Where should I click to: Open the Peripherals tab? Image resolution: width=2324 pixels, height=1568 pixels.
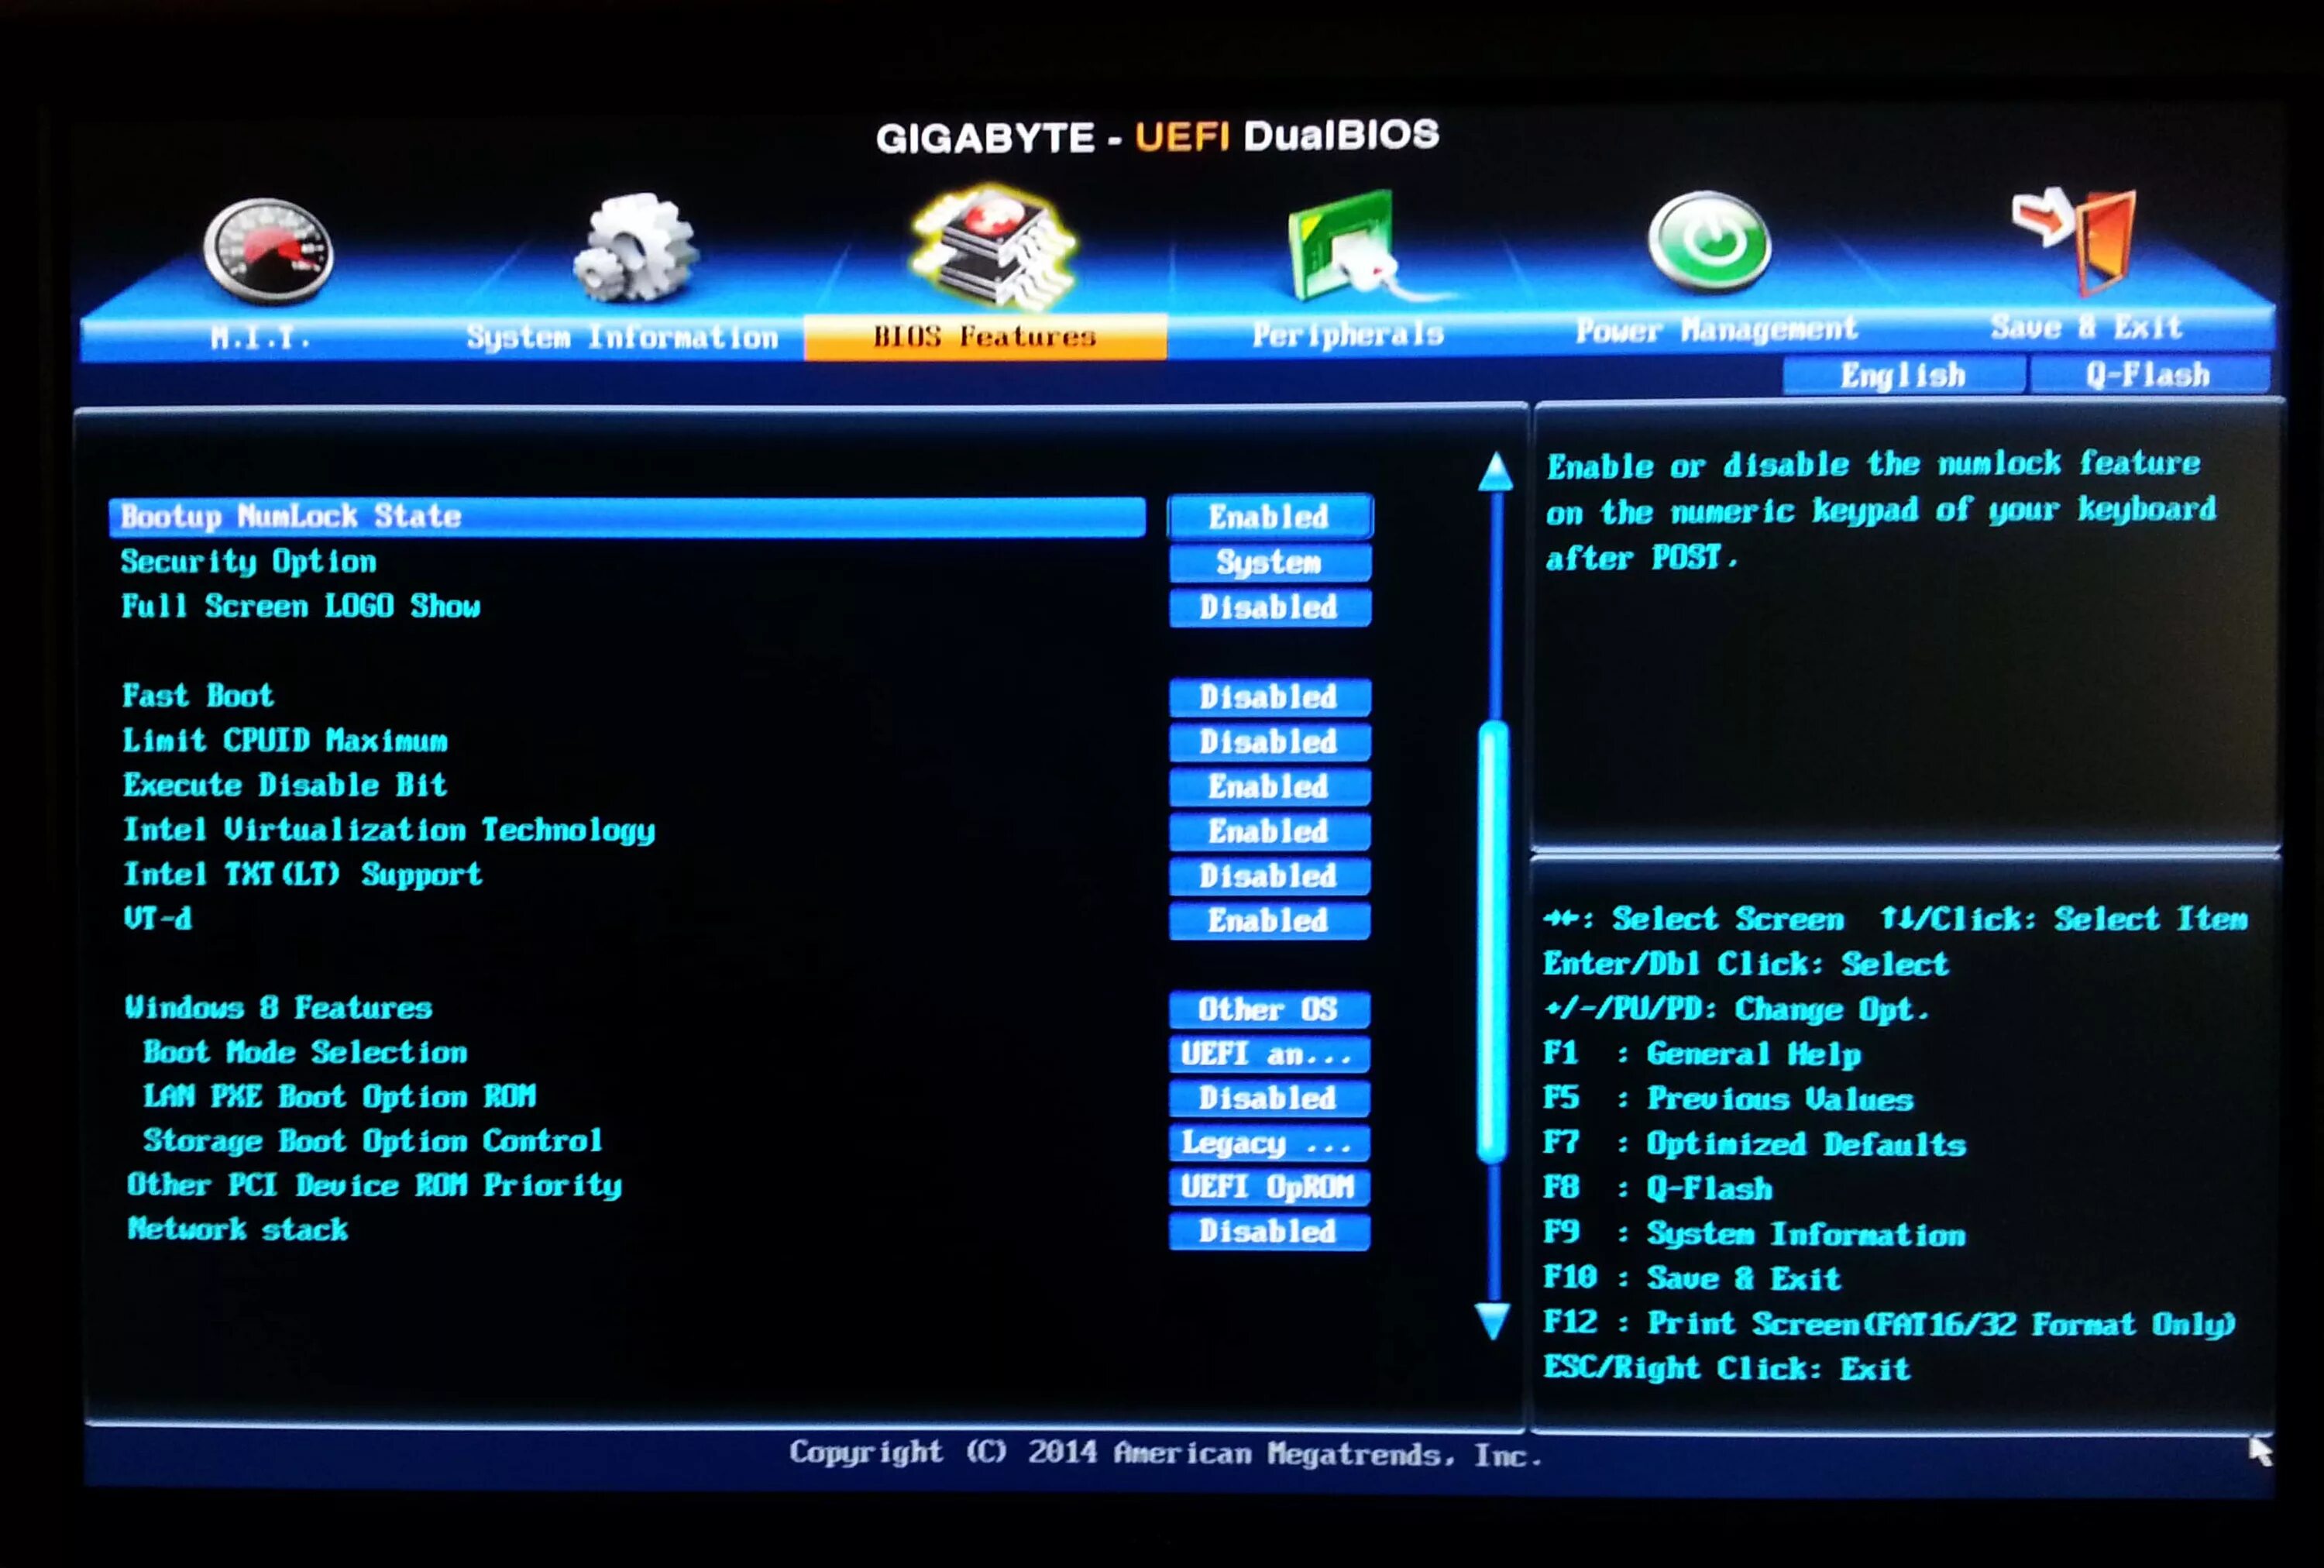[x=1348, y=334]
